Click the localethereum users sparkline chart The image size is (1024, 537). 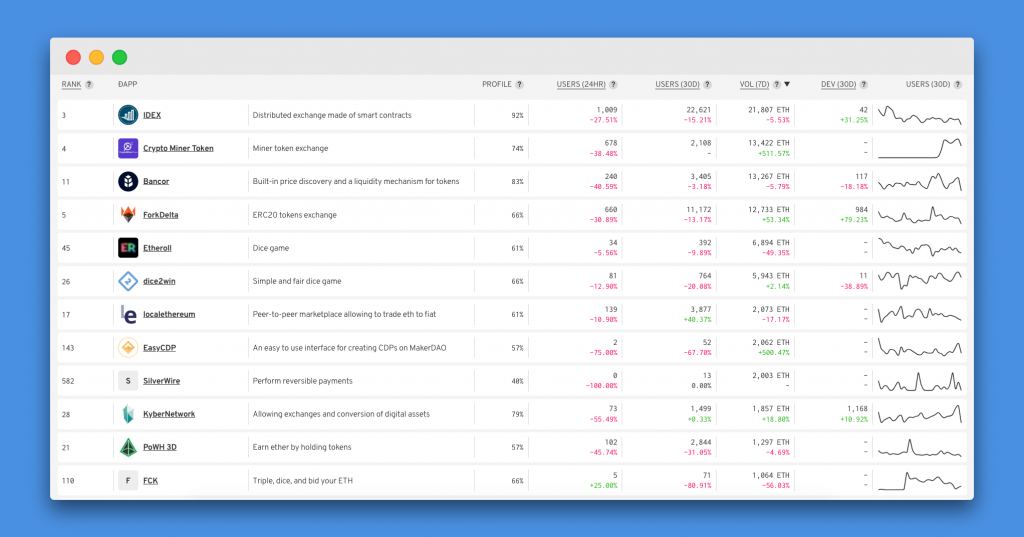920,314
